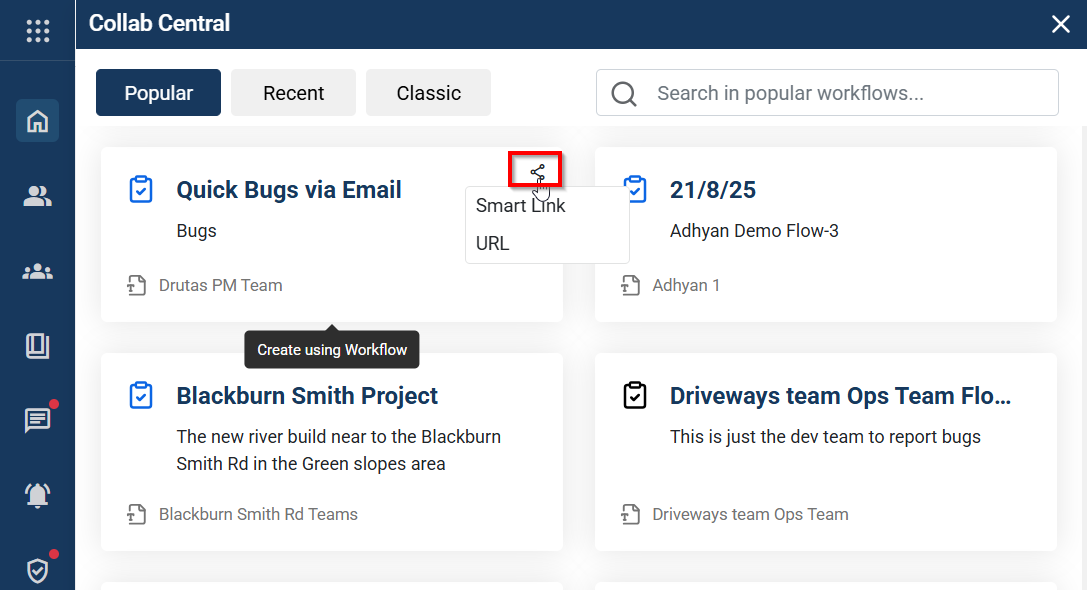The width and height of the screenshot is (1087, 590).
Task: Open Blackburn Smith Project workflow
Action: pyautogui.click(x=307, y=396)
